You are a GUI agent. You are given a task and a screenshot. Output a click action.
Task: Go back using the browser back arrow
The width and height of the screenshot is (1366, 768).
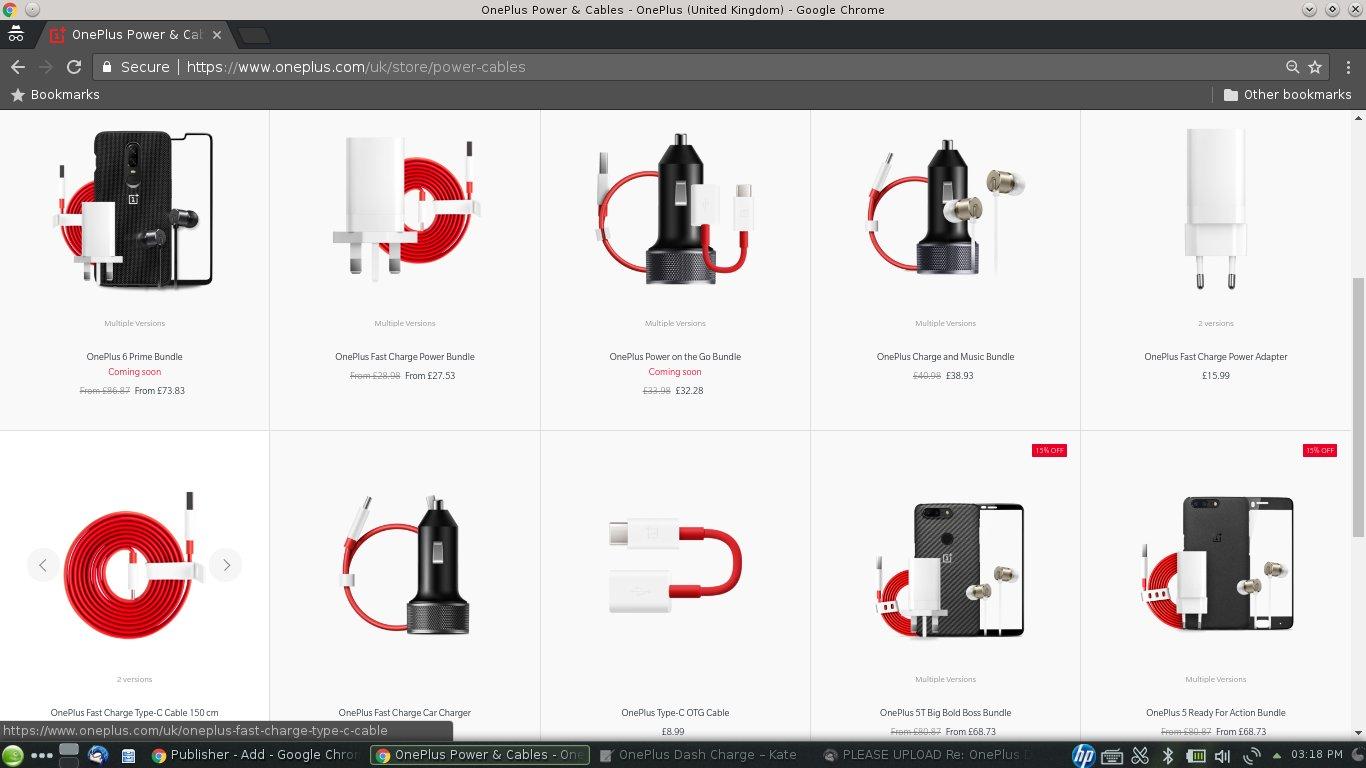pos(18,67)
